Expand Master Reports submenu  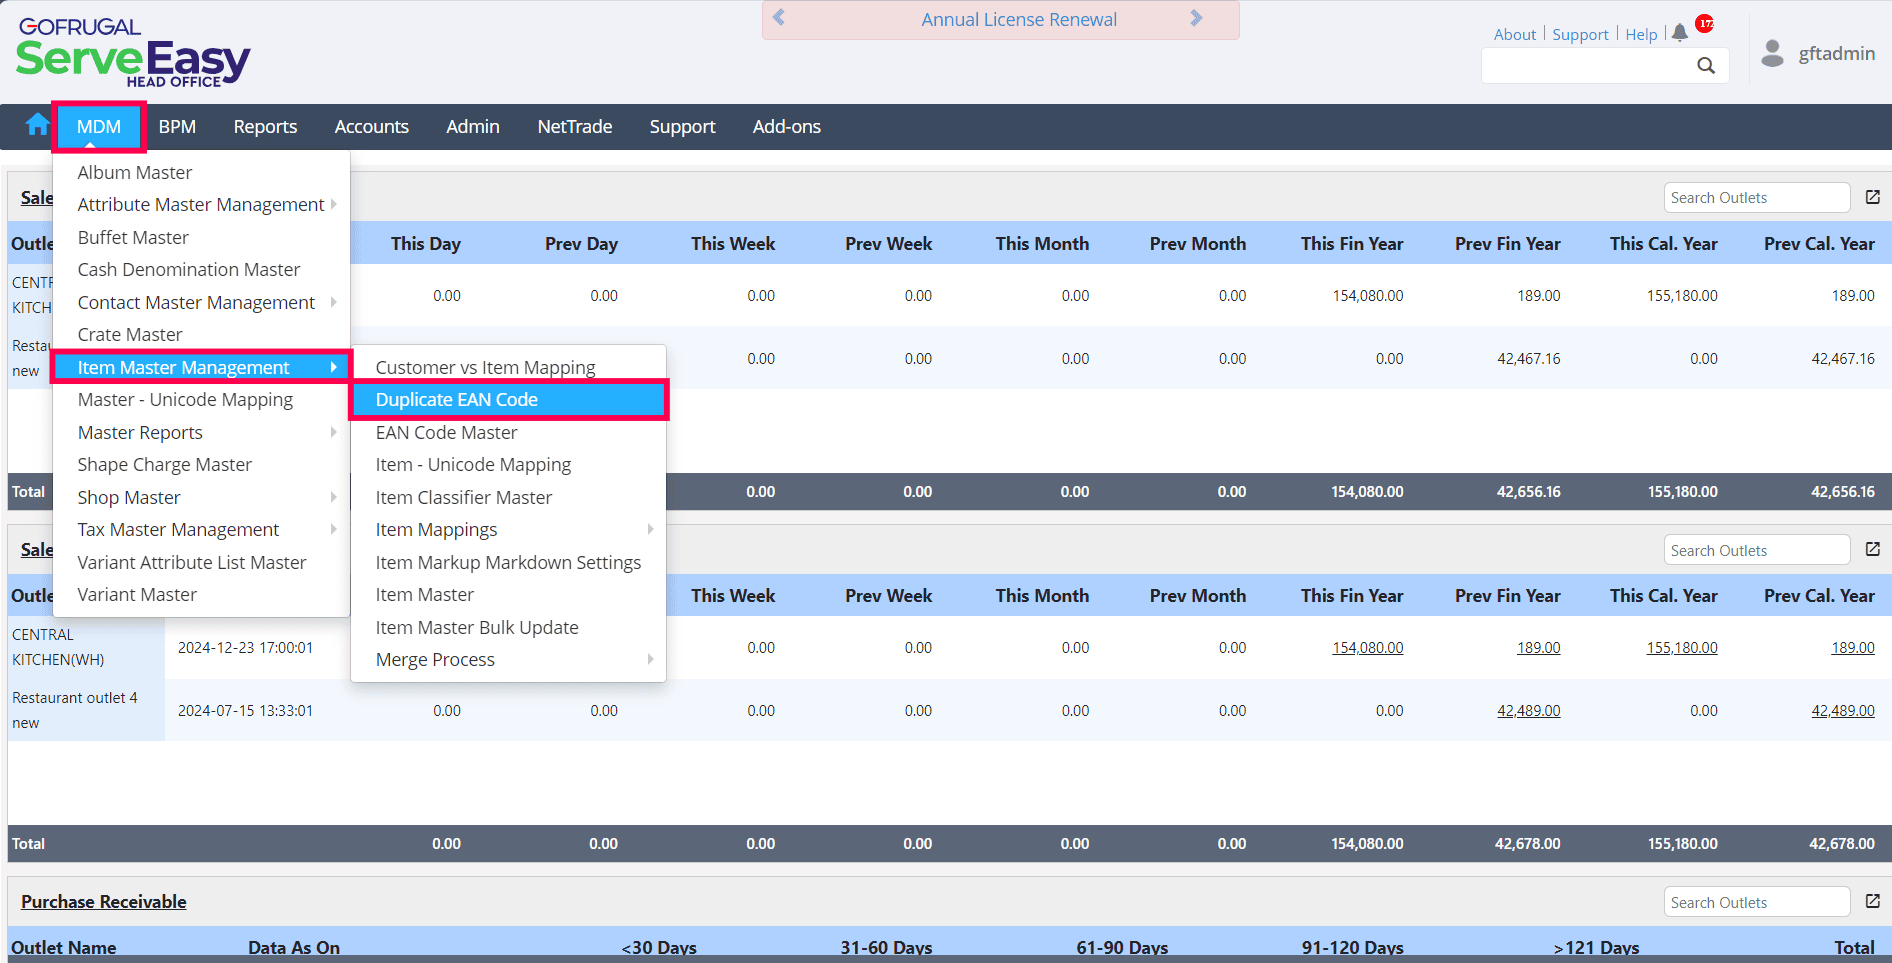point(333,432)
